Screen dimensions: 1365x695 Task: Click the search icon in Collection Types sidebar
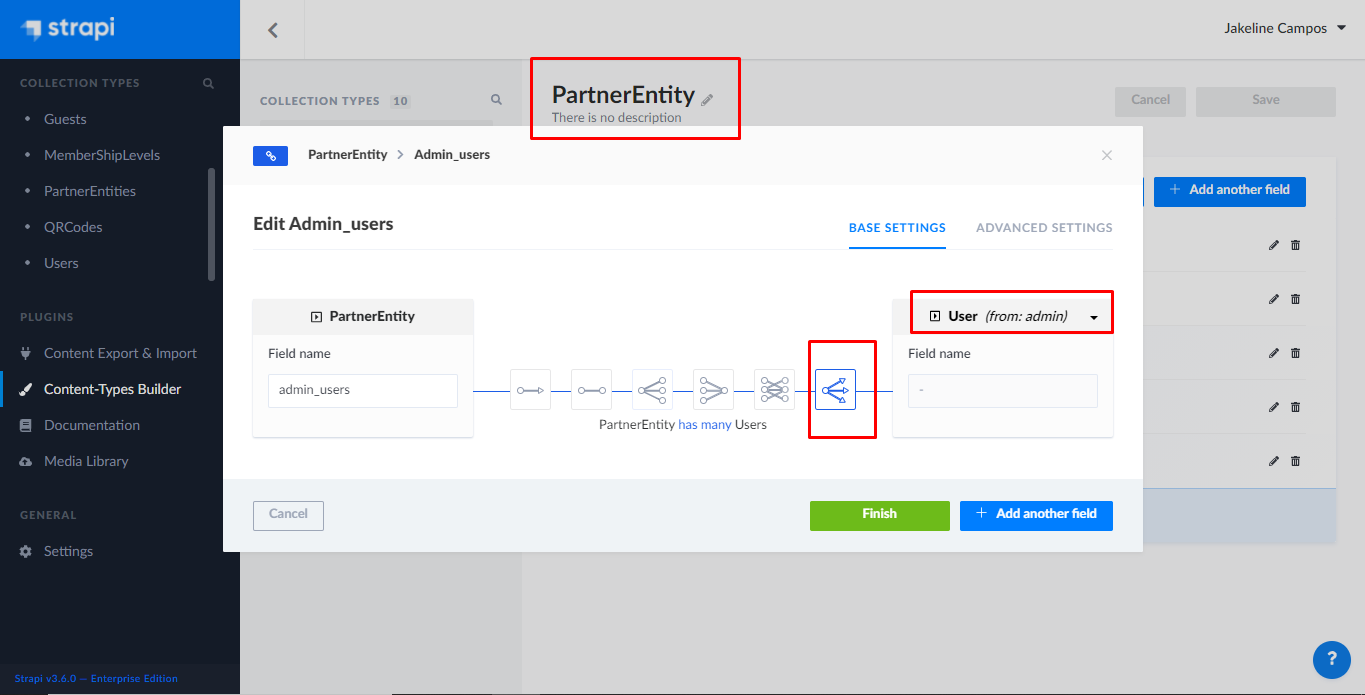[x=208, y=83]
